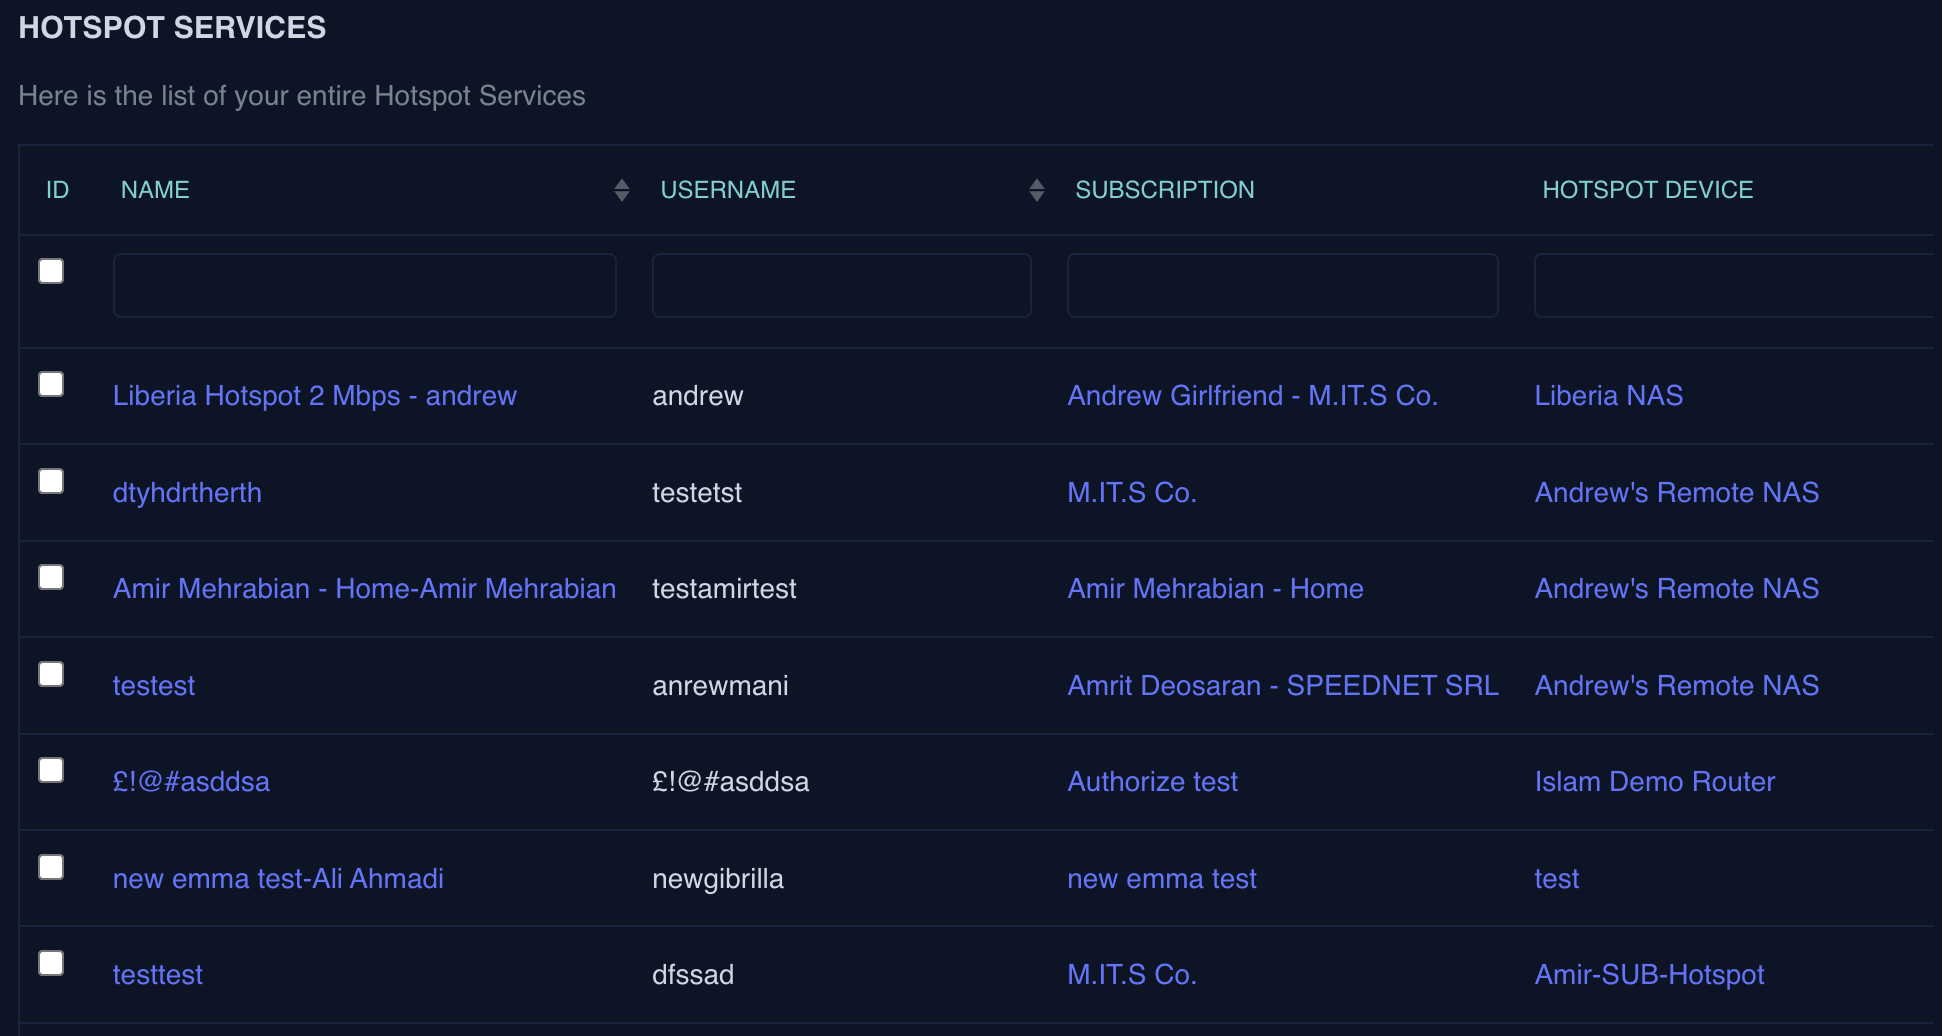
Task: Select the checkbox for the testest row
Action: 51,674
